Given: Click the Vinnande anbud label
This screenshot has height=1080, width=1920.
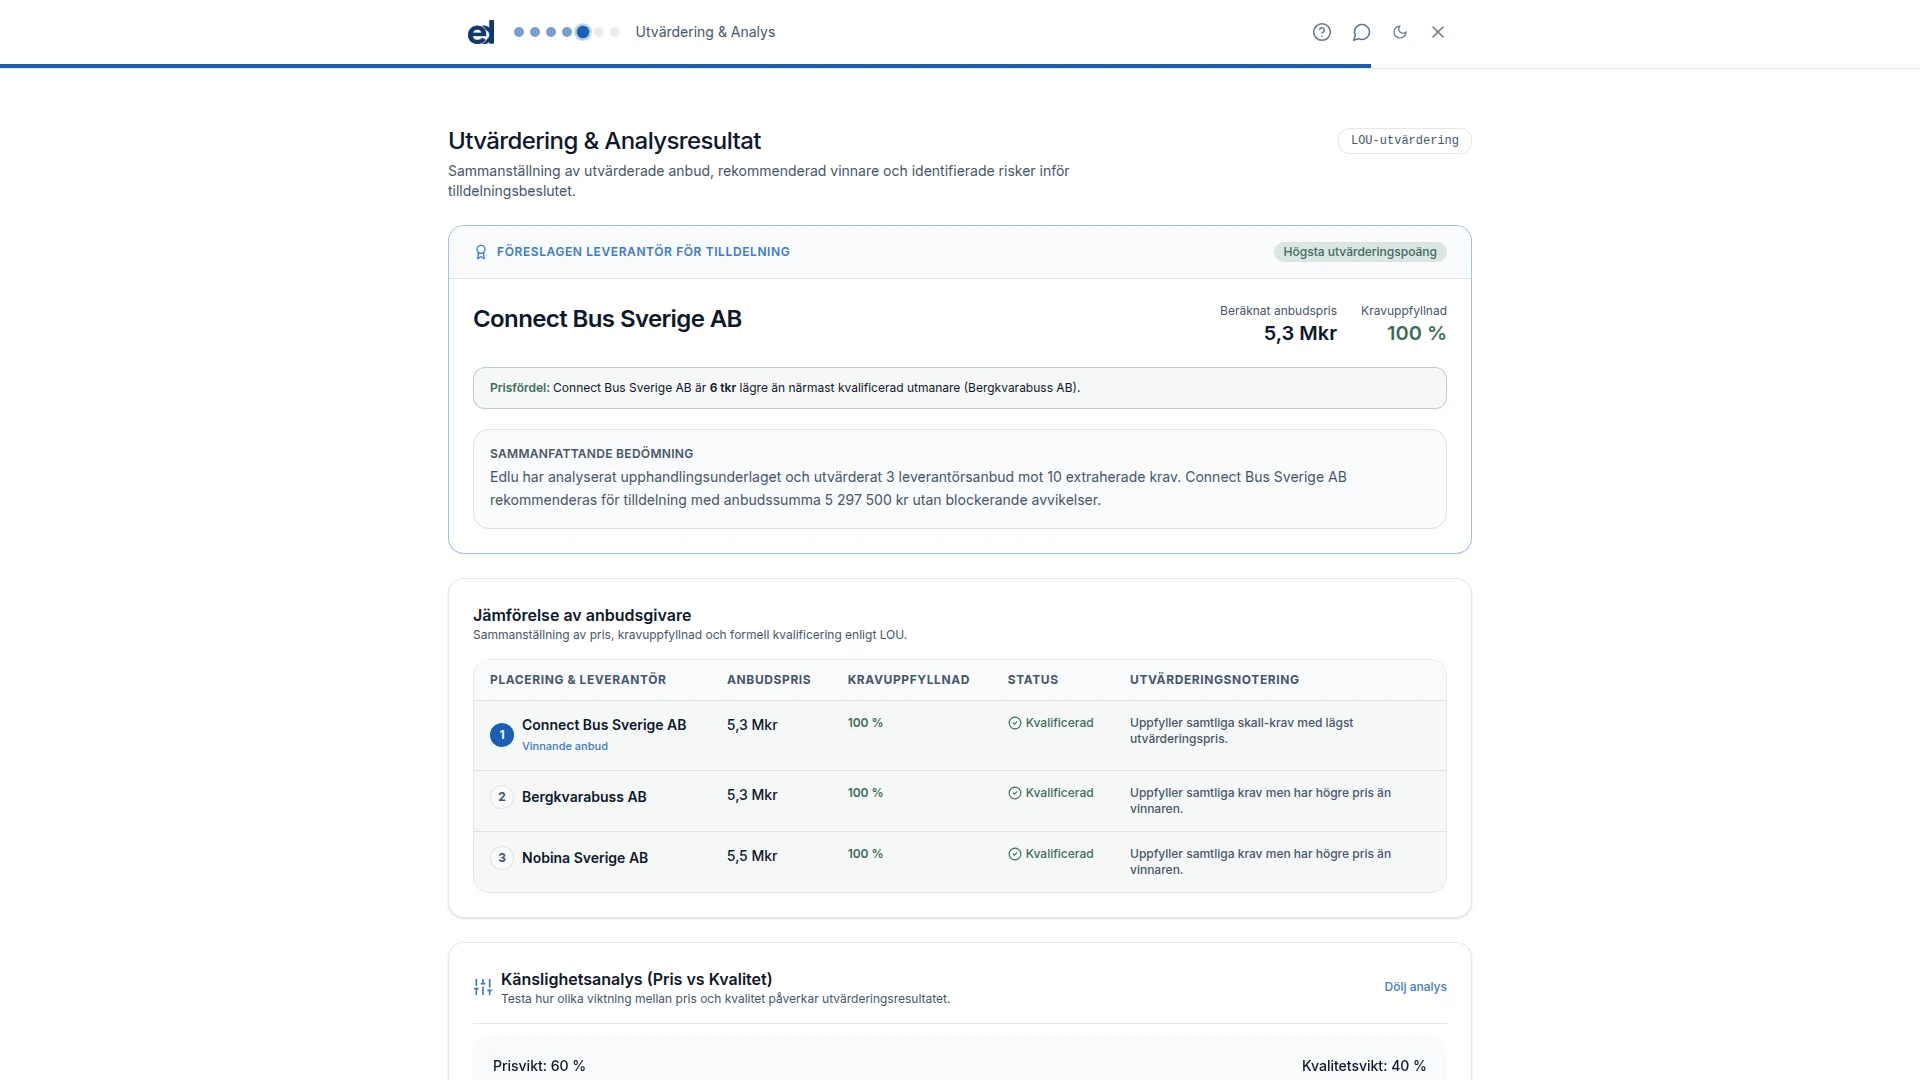Looking at the screenshot, I should [565, 746].
